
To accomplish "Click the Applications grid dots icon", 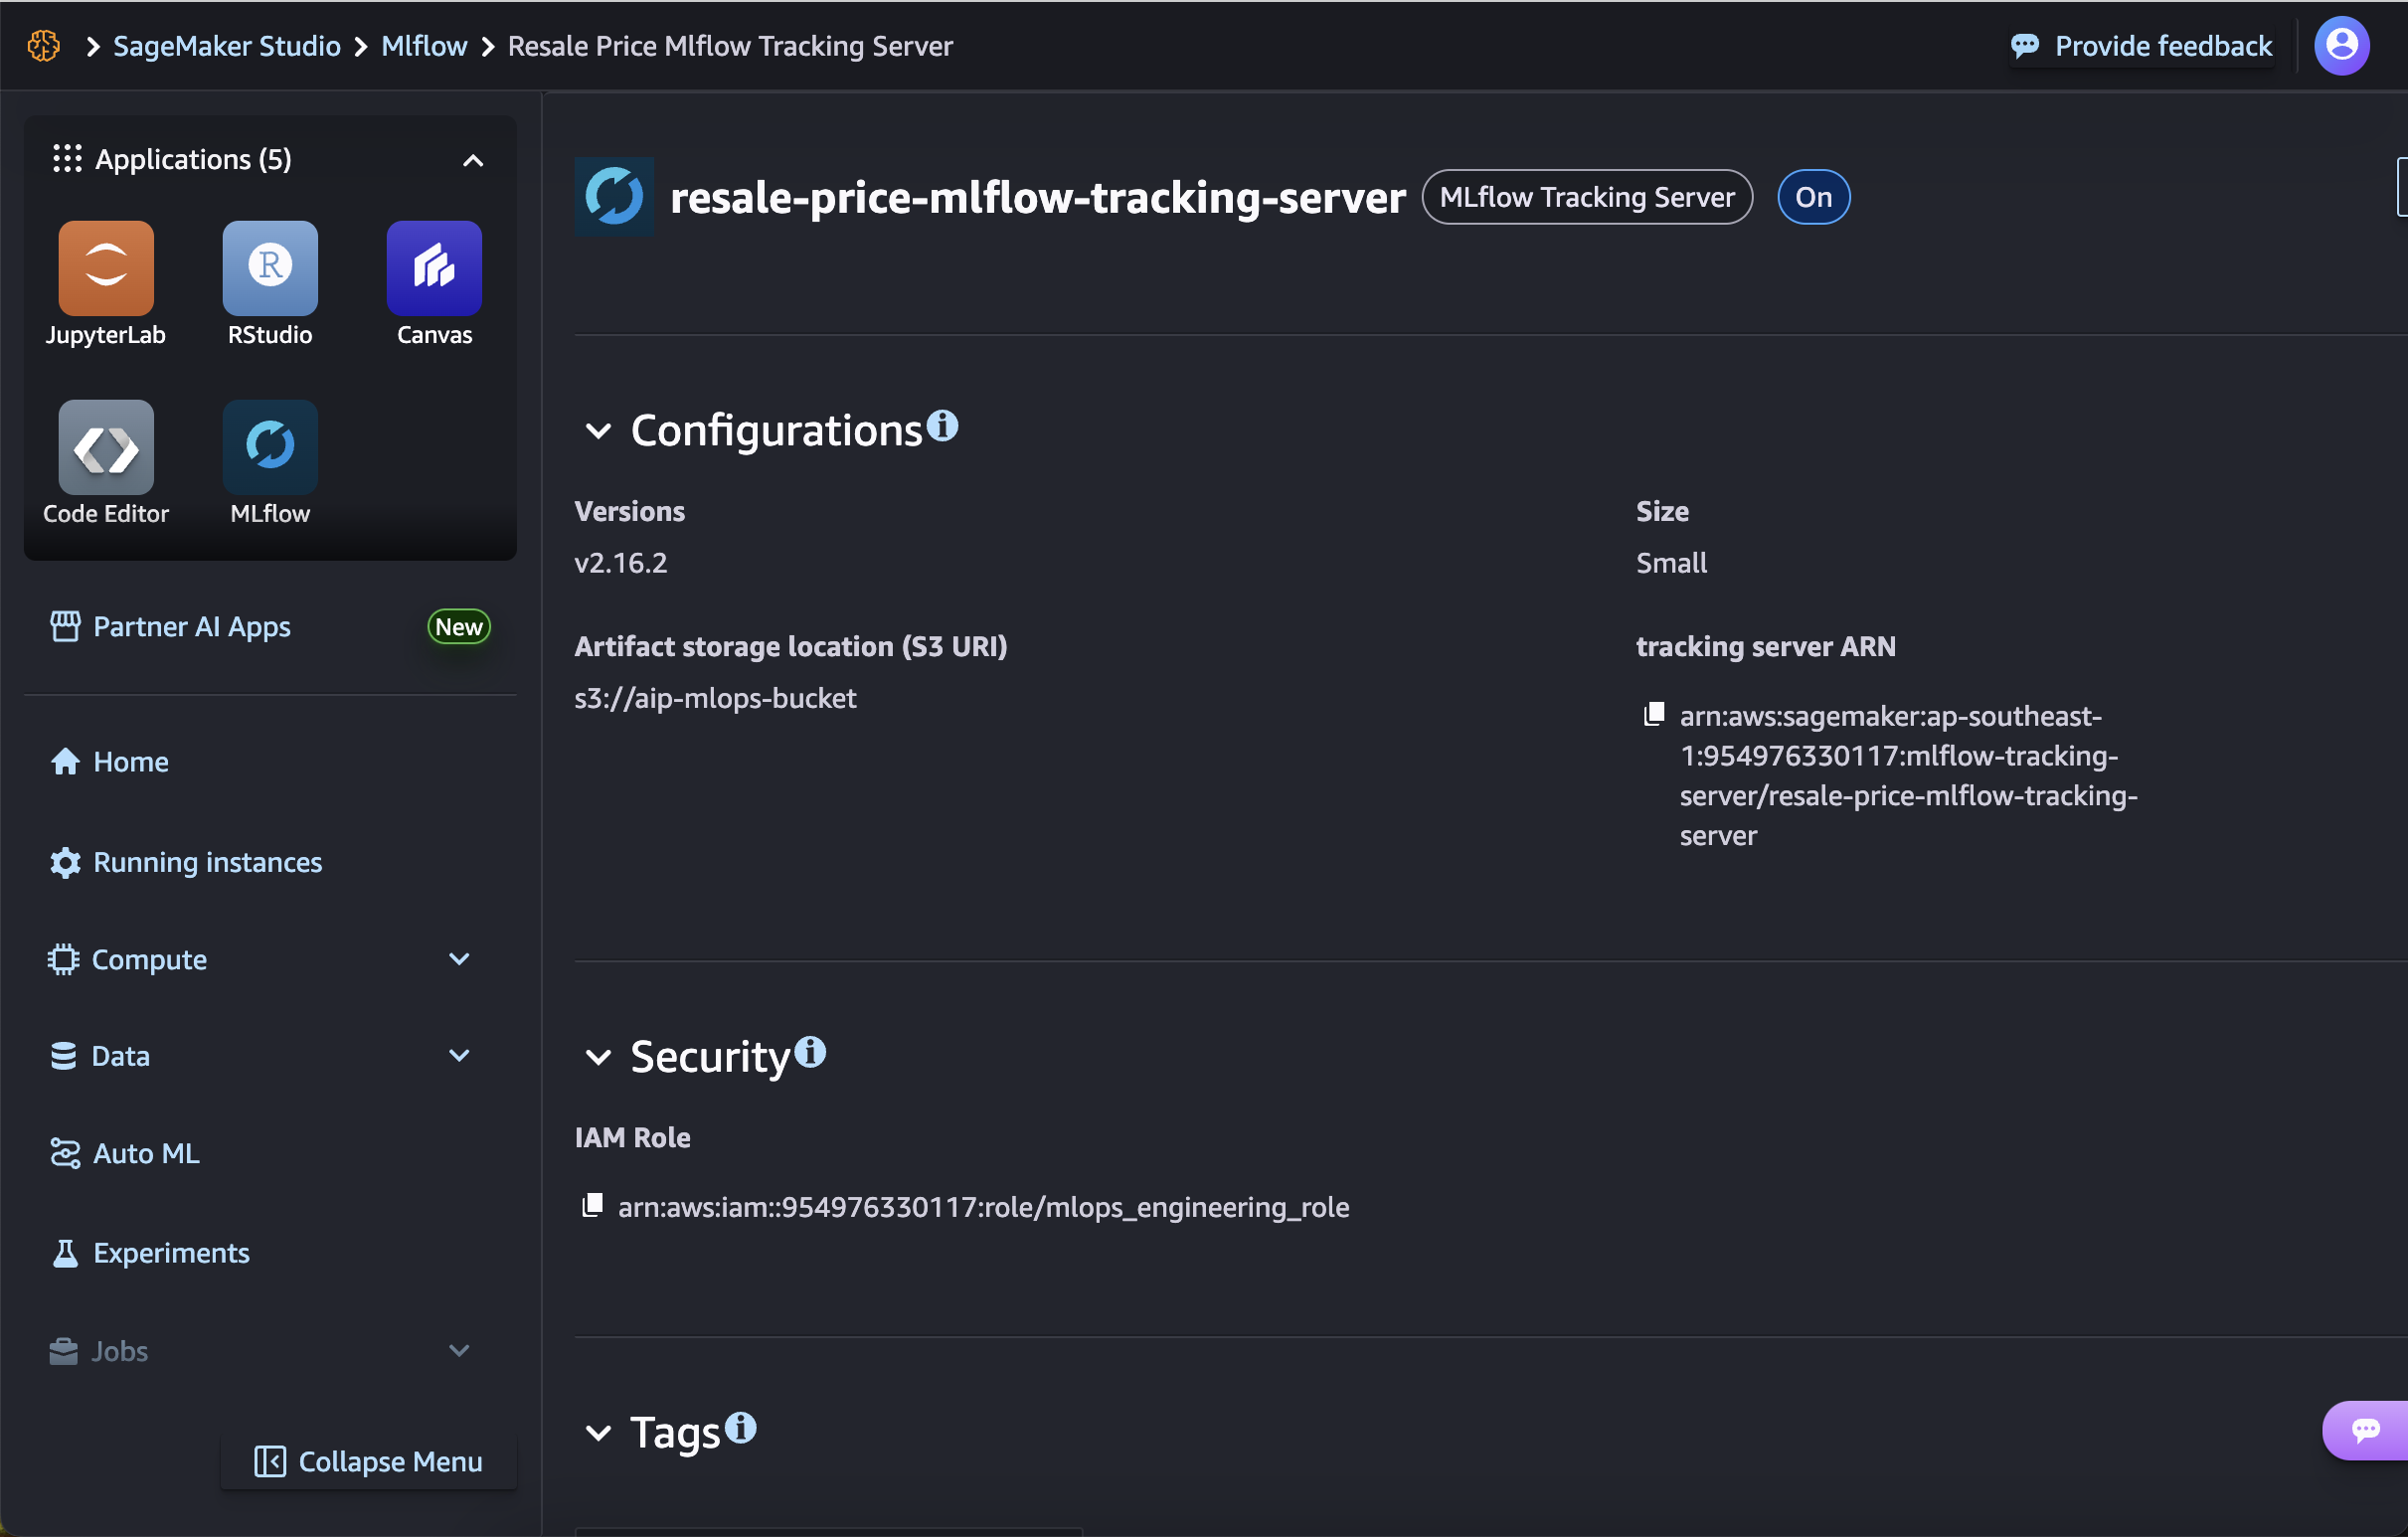I will 67,159.
